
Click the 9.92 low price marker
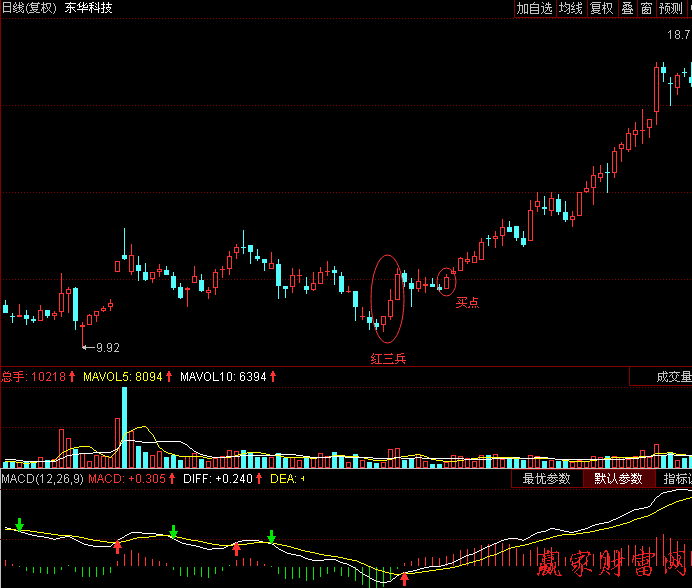click(x=106, y=348)
